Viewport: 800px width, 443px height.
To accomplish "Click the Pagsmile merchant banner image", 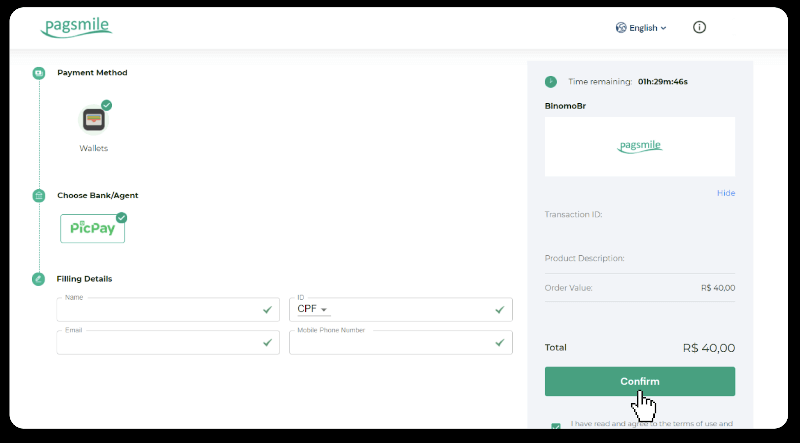I will point(640,146).
